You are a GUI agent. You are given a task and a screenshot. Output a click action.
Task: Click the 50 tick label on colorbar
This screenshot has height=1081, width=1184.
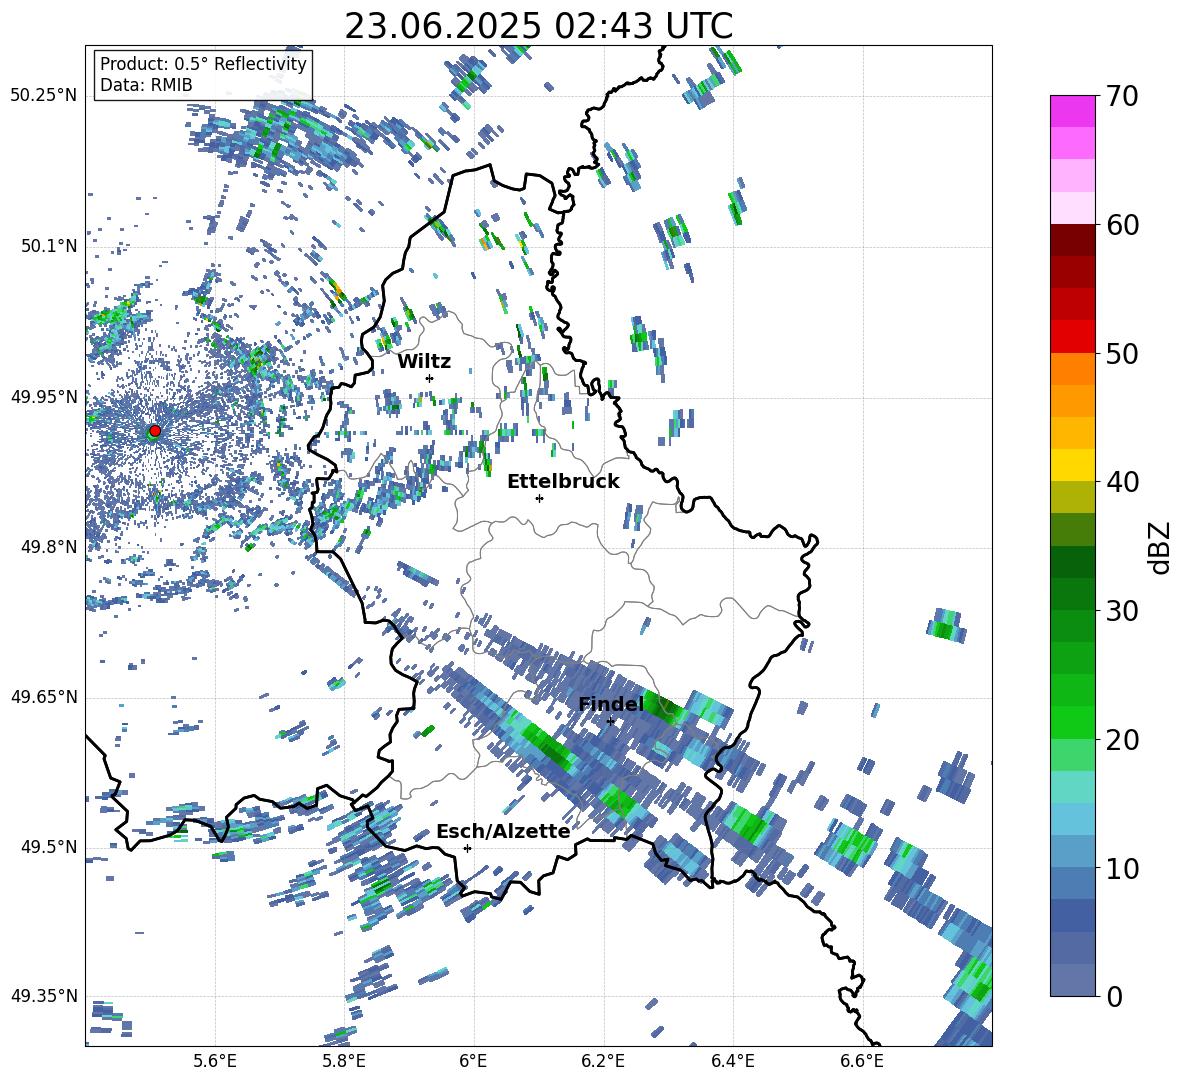(x=1121, y=353)
